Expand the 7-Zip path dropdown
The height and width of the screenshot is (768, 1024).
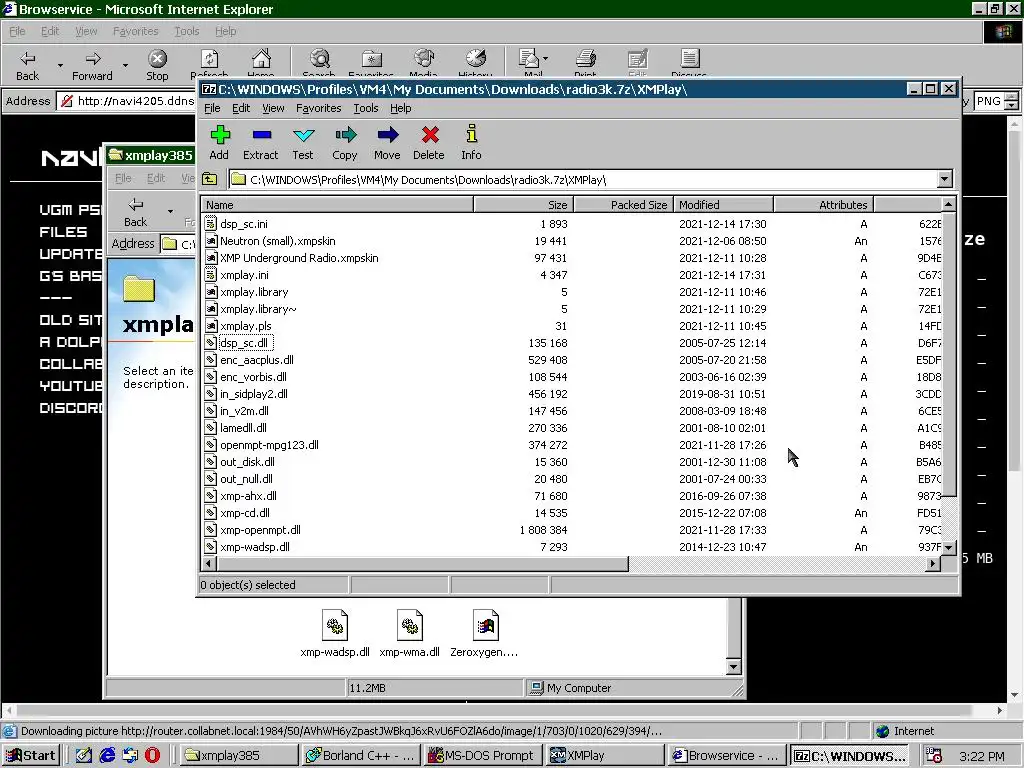point(944,179)
